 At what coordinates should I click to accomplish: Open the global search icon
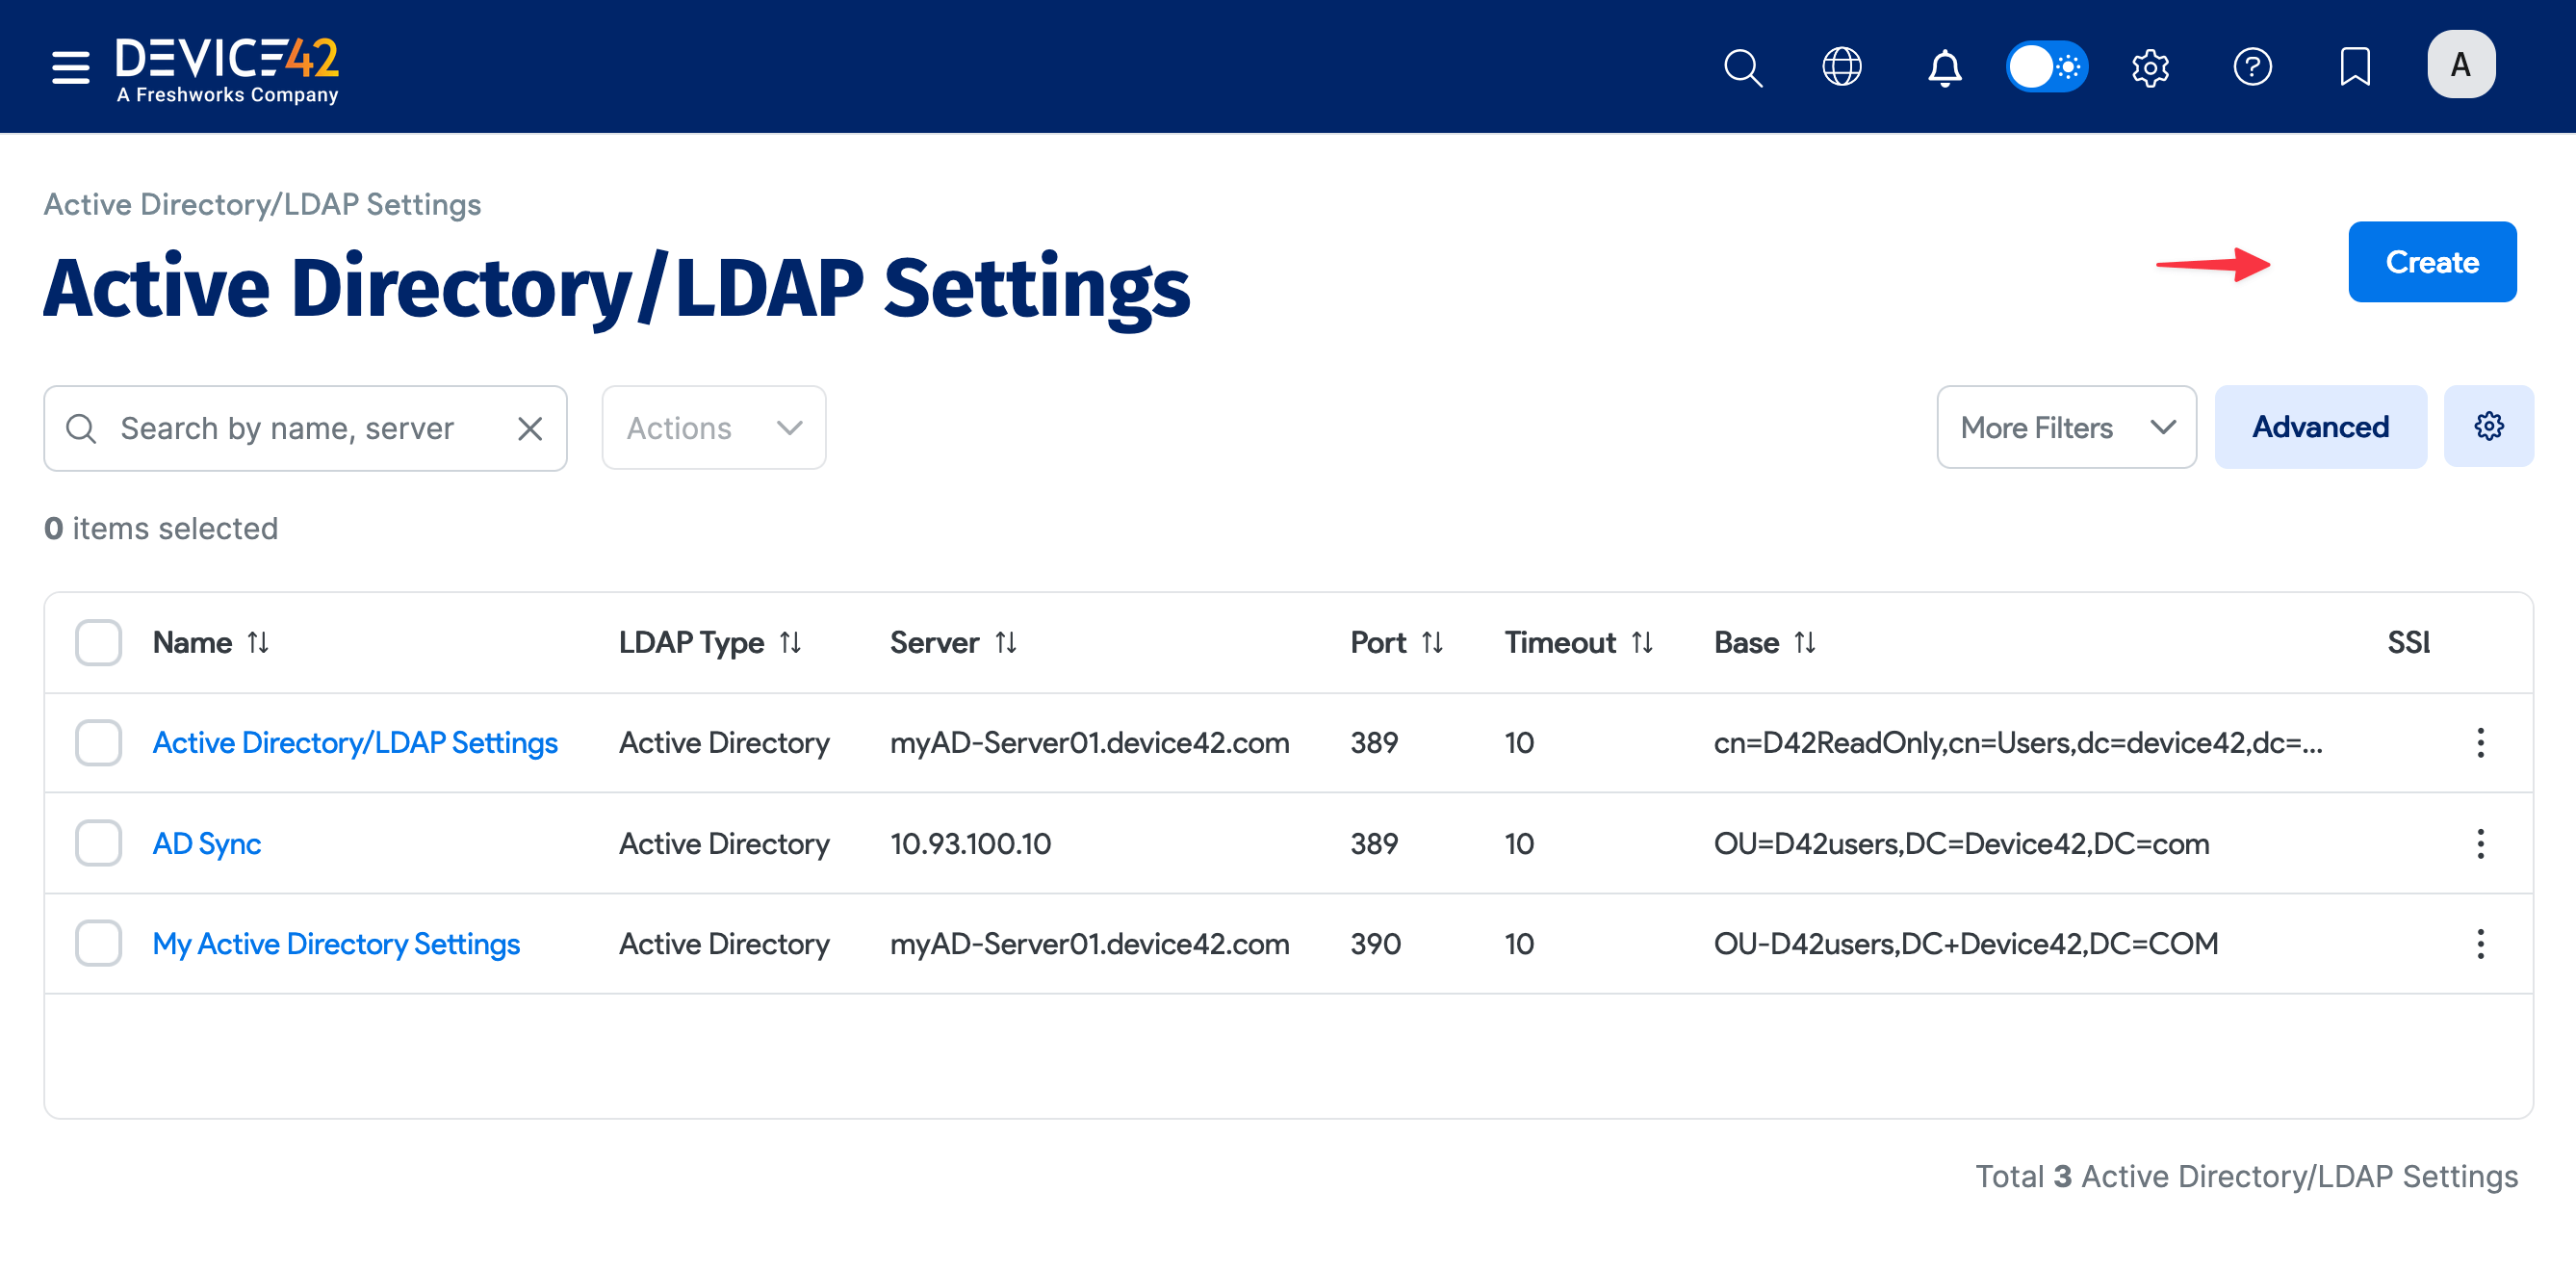click(1743, 67)
